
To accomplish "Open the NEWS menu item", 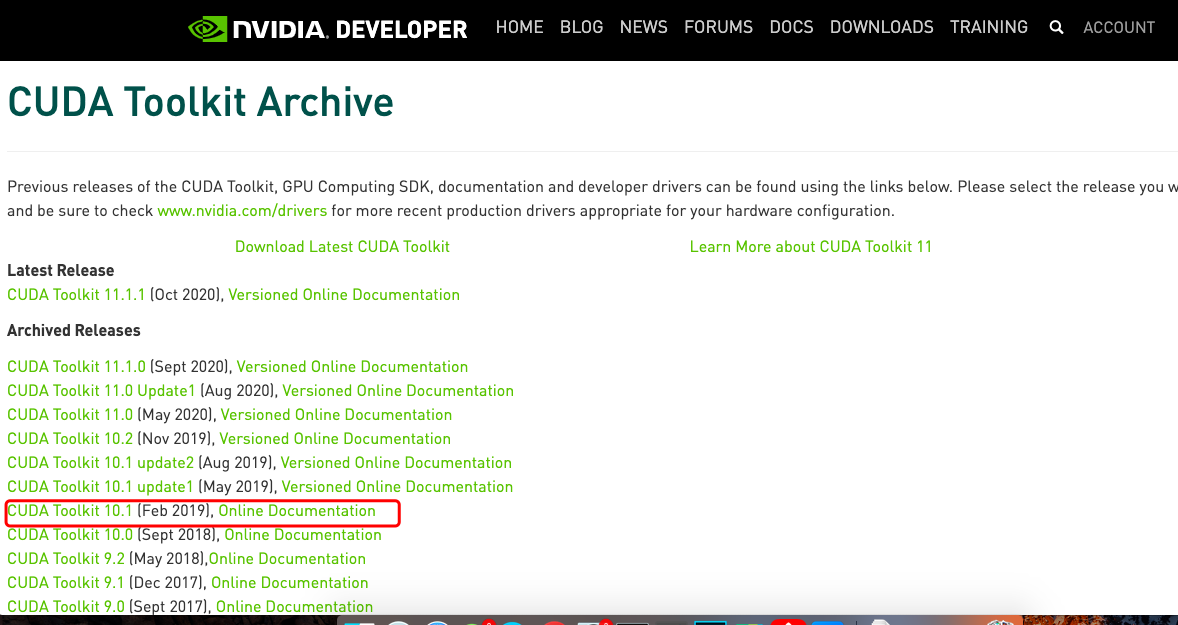I will (643, 27).
